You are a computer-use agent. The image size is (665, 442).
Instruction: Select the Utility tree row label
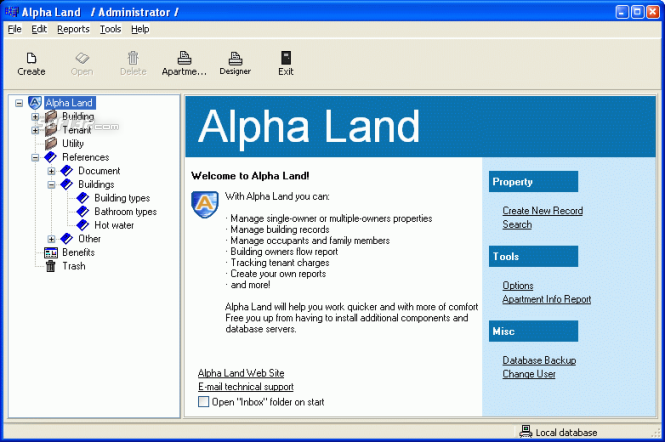(x=73, y=143)
